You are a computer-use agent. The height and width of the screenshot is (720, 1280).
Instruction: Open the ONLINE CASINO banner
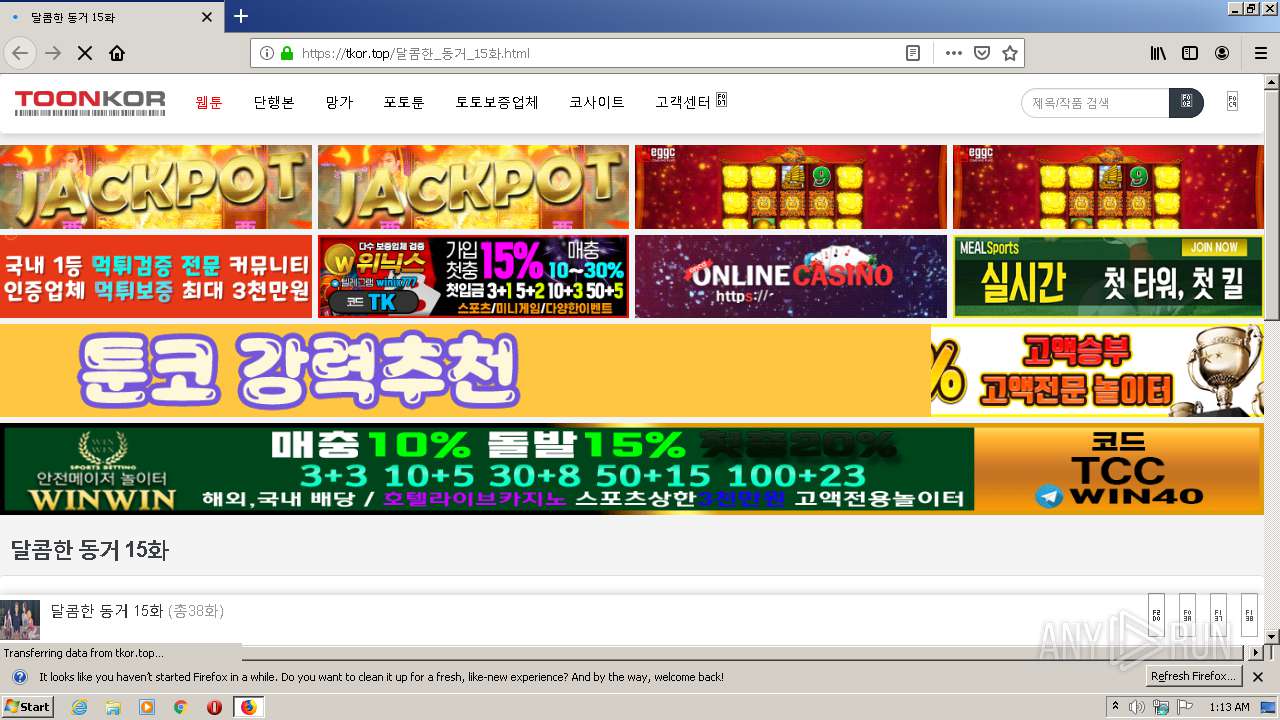[x=791, y=276]
